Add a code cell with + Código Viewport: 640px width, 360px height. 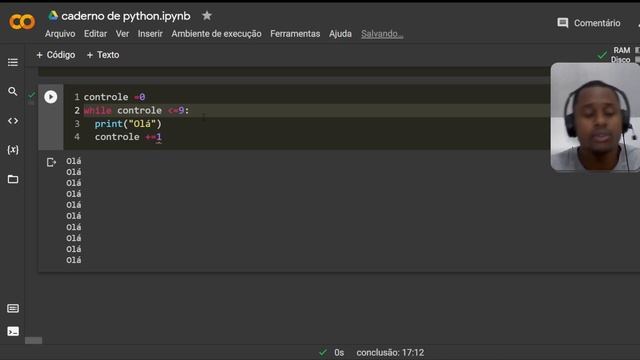56,55
